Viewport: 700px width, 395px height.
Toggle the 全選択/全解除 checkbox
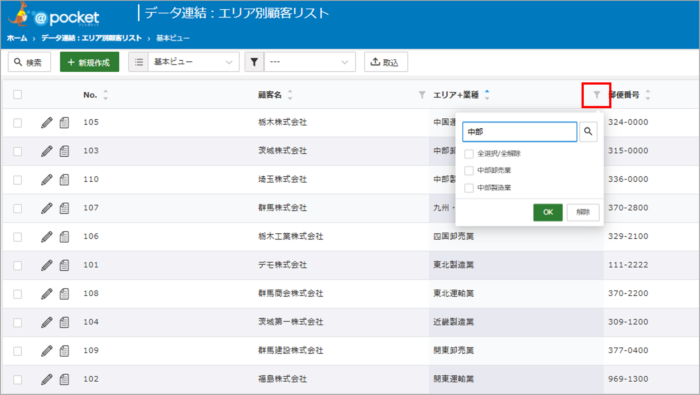[469, 154]
